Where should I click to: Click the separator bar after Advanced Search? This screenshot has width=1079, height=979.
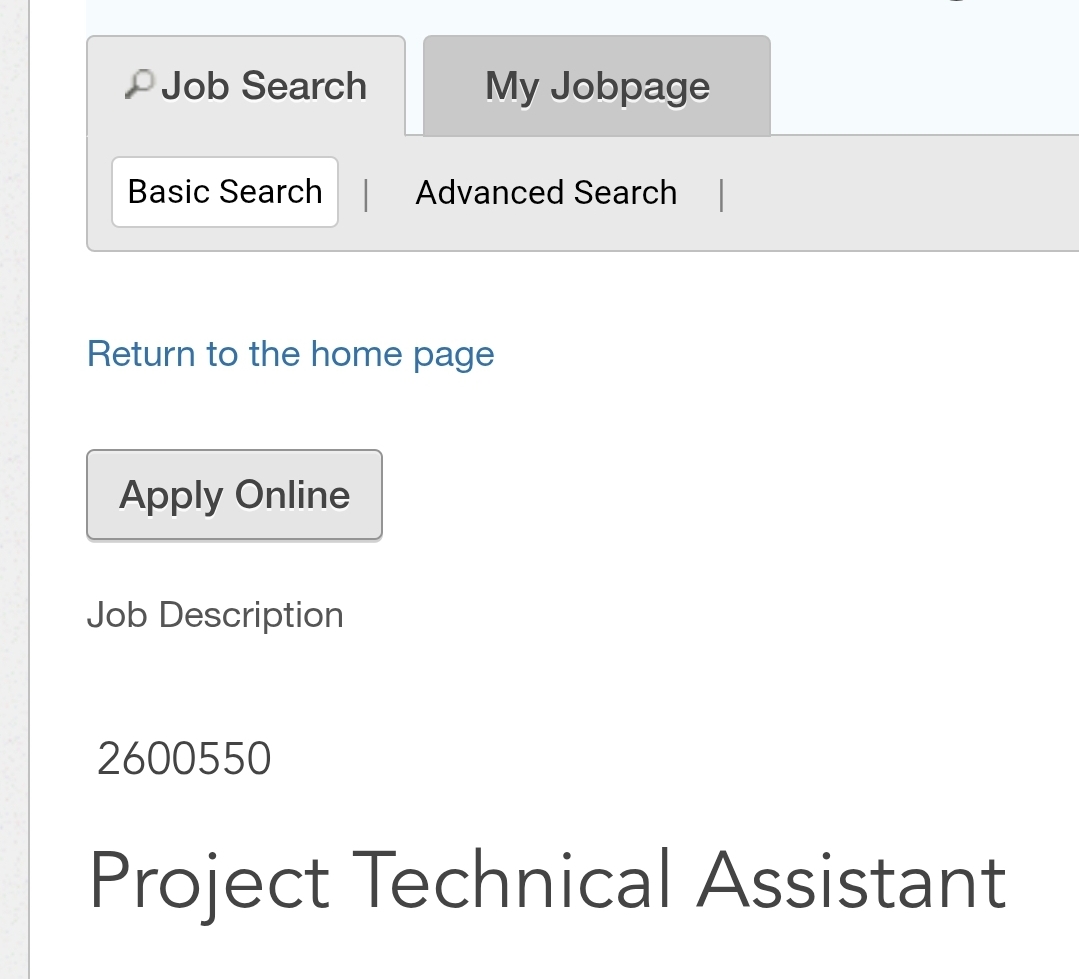pos(721,195)
